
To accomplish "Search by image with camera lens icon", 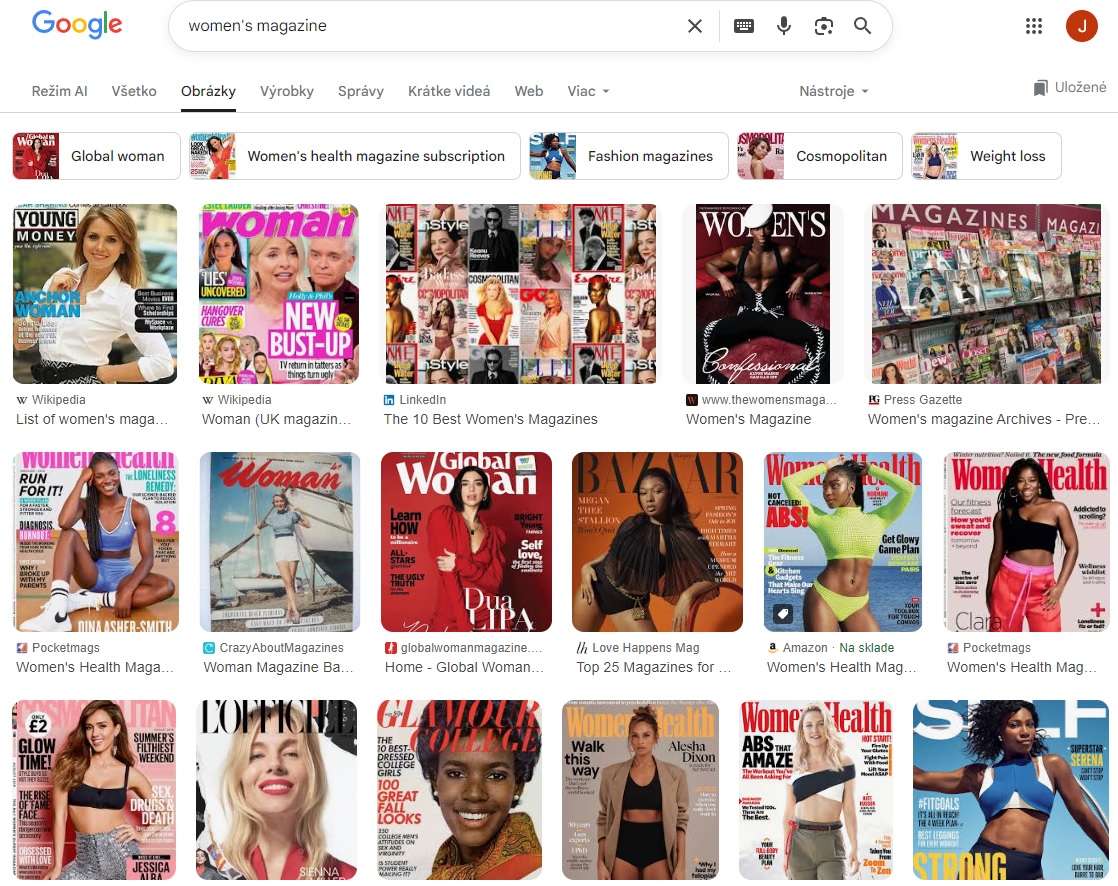I will click(x=824, y=26).
